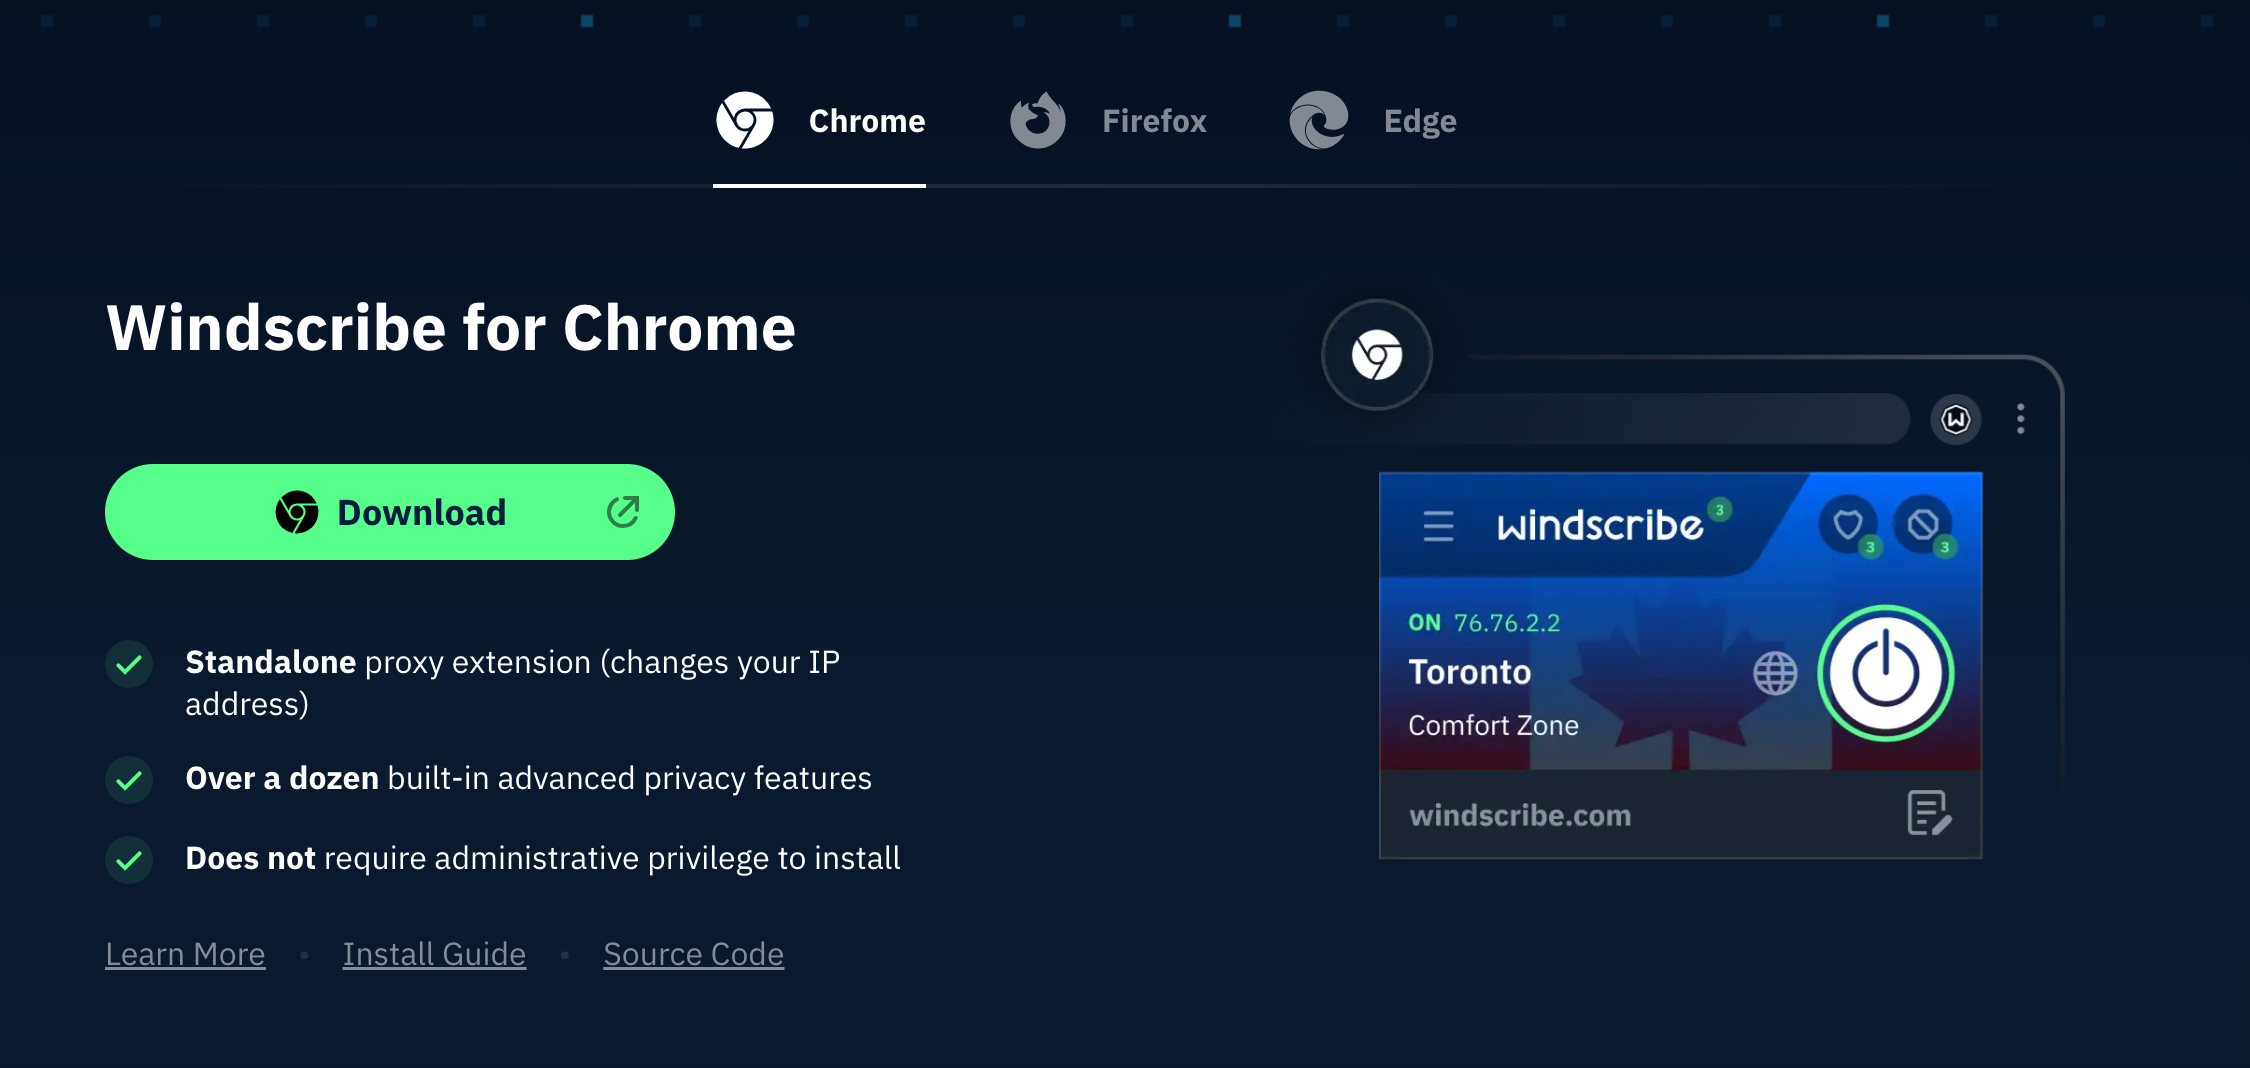Click the green Download button
The image size is (2250, 1068).
point(390,511)
